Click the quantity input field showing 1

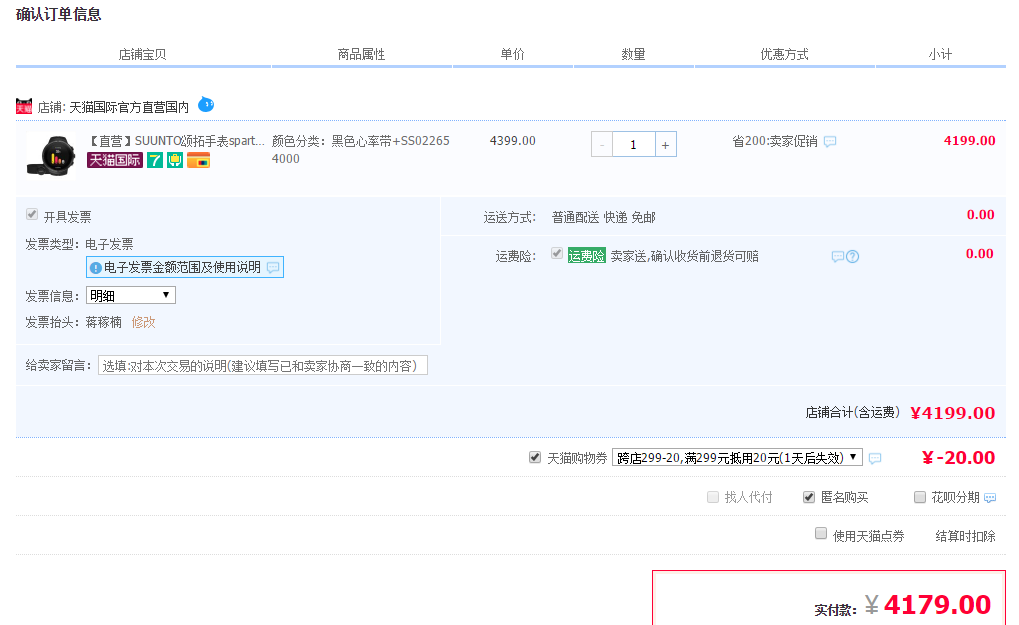[x=634, y=144]
